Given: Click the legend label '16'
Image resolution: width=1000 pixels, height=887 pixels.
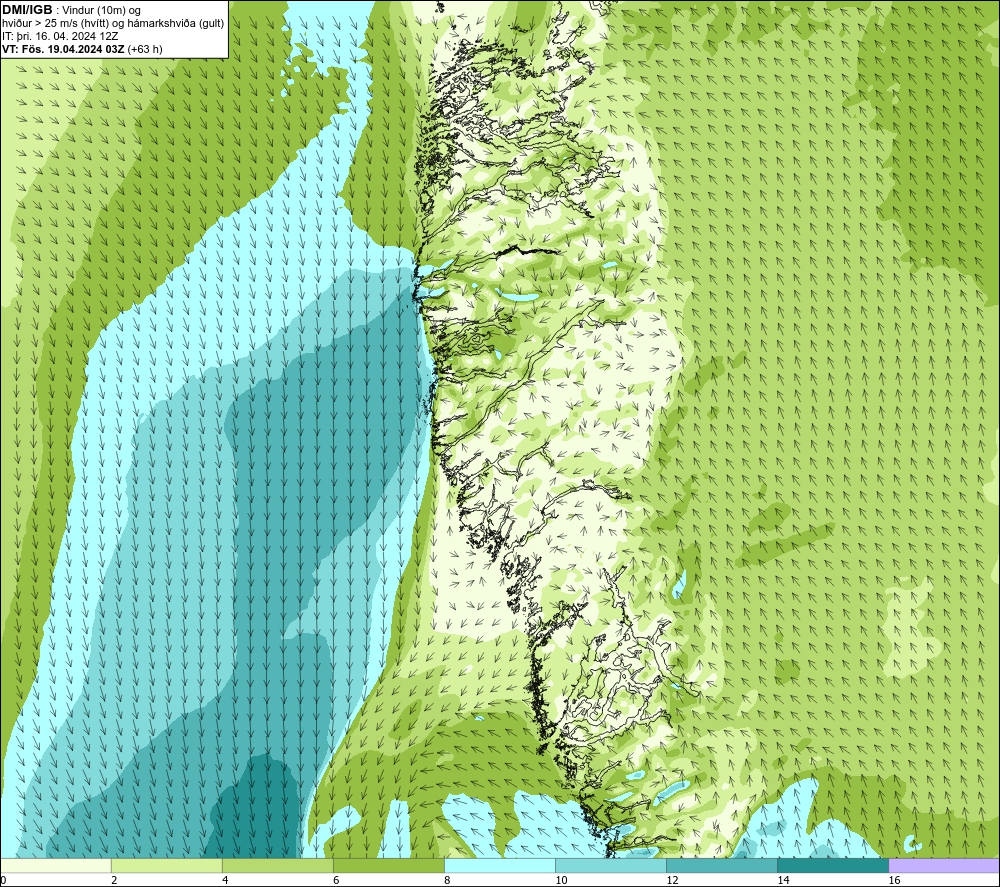Looking at the screenshot, I should pyautogui.click(x=893, y=881).
